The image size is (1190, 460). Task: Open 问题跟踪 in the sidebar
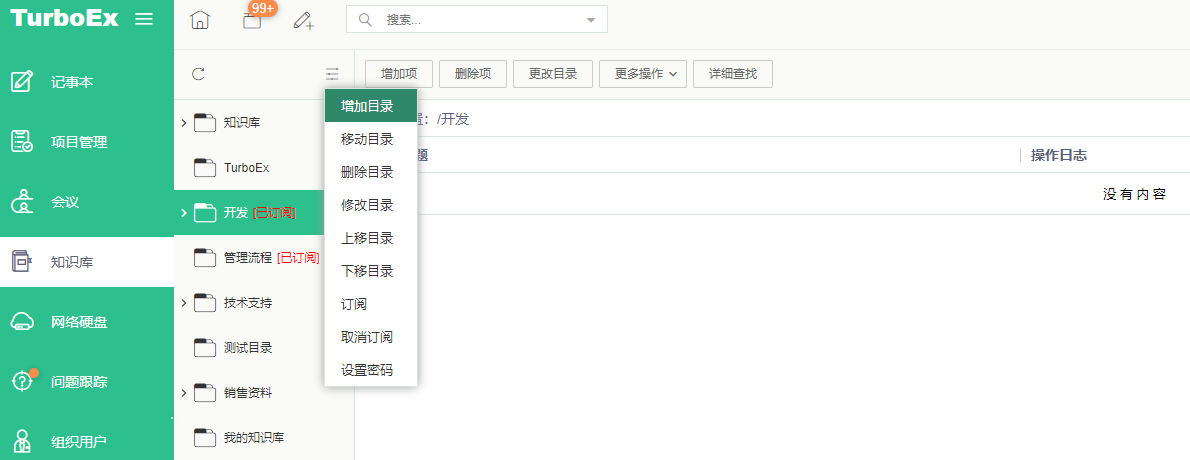coord(87,382)
